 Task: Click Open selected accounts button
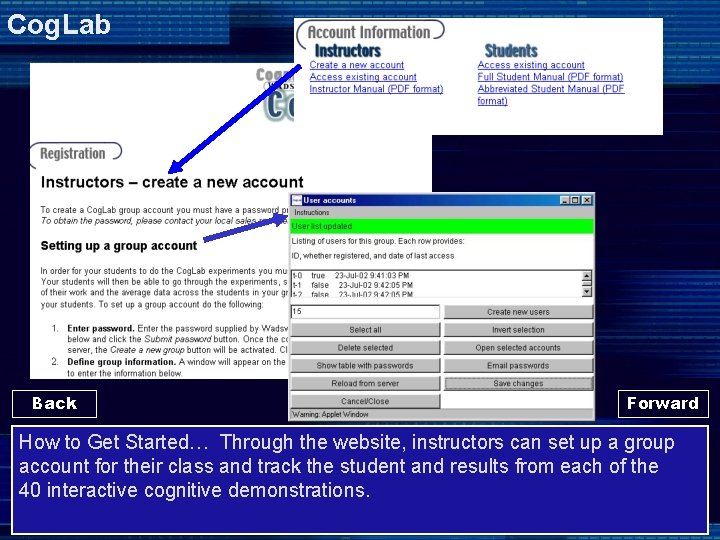tap(518, 348)
